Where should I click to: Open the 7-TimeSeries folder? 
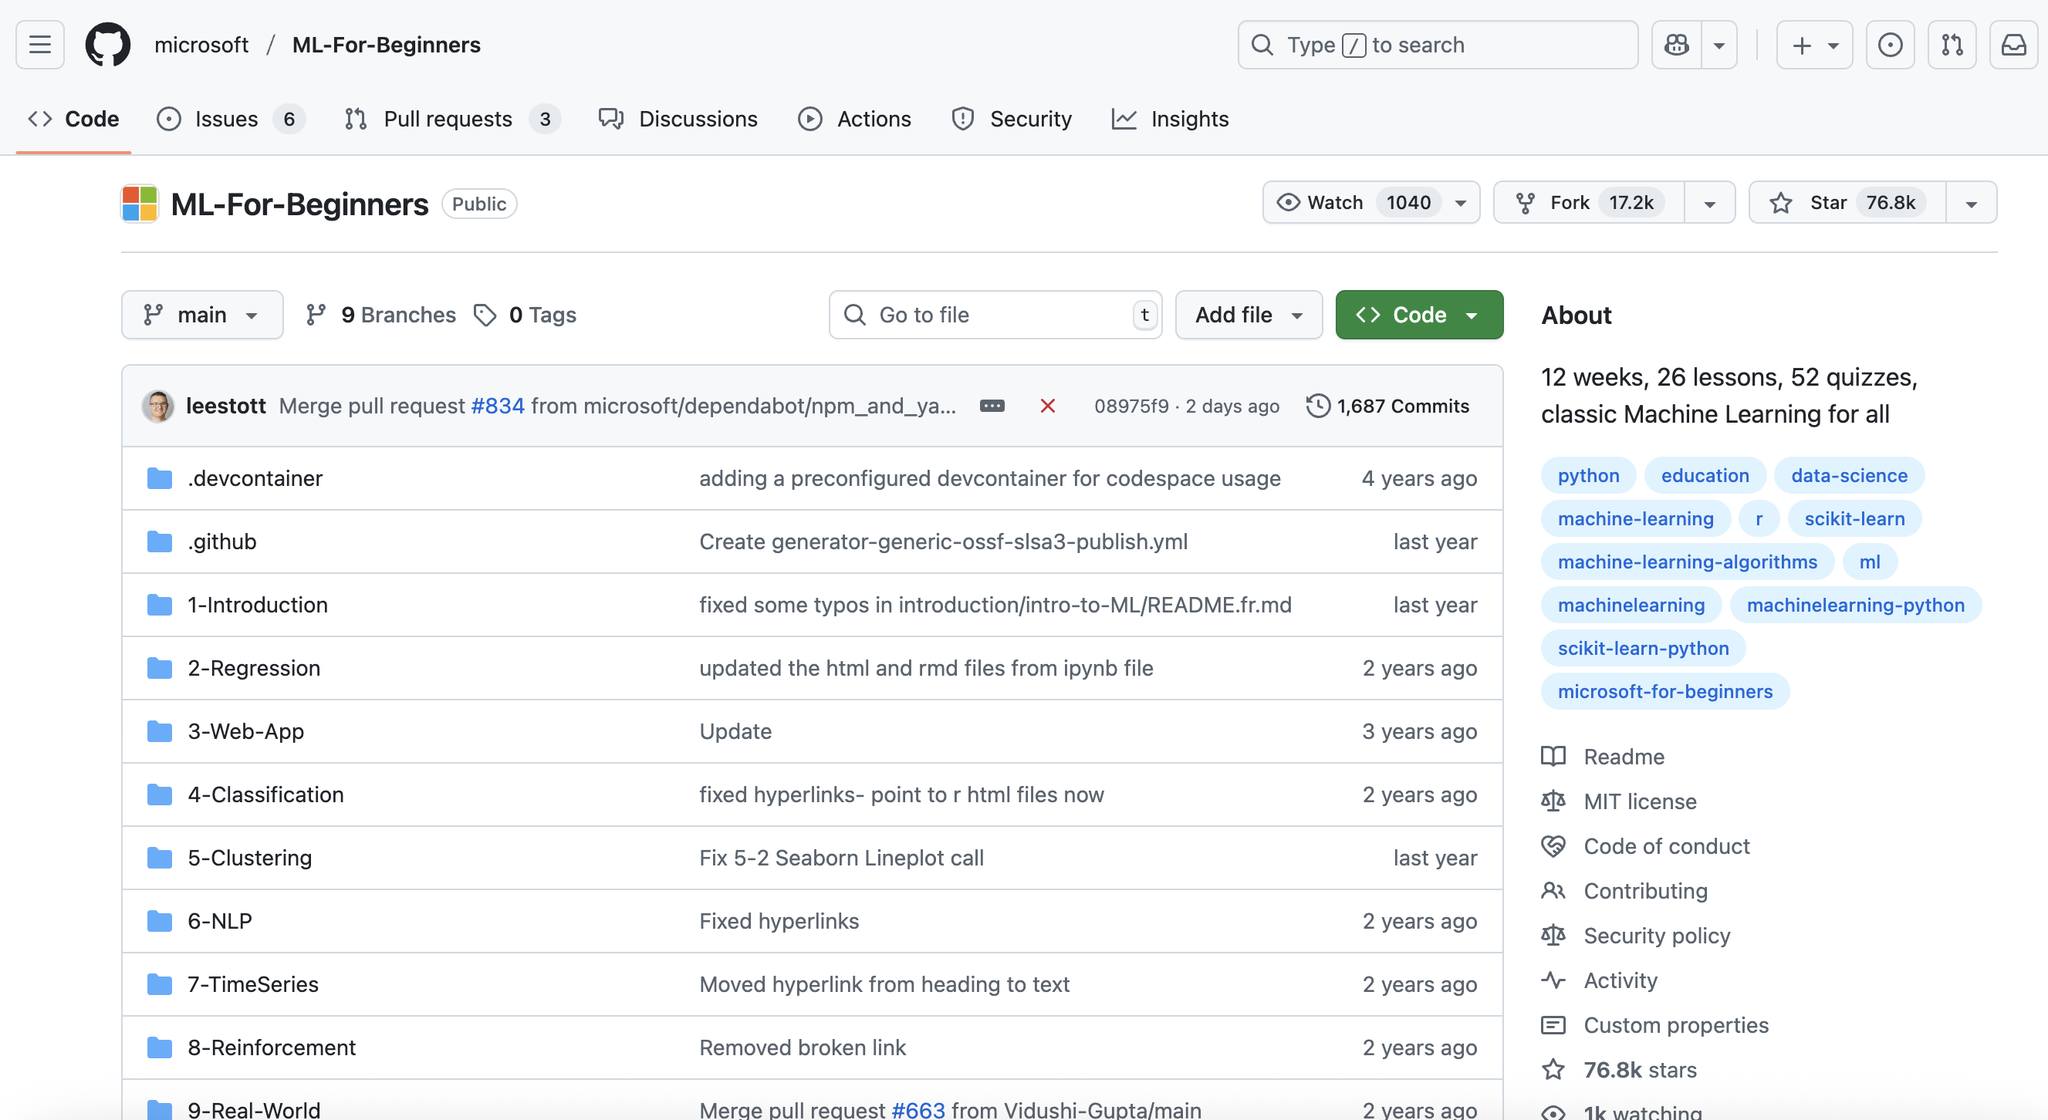point(253,985)
